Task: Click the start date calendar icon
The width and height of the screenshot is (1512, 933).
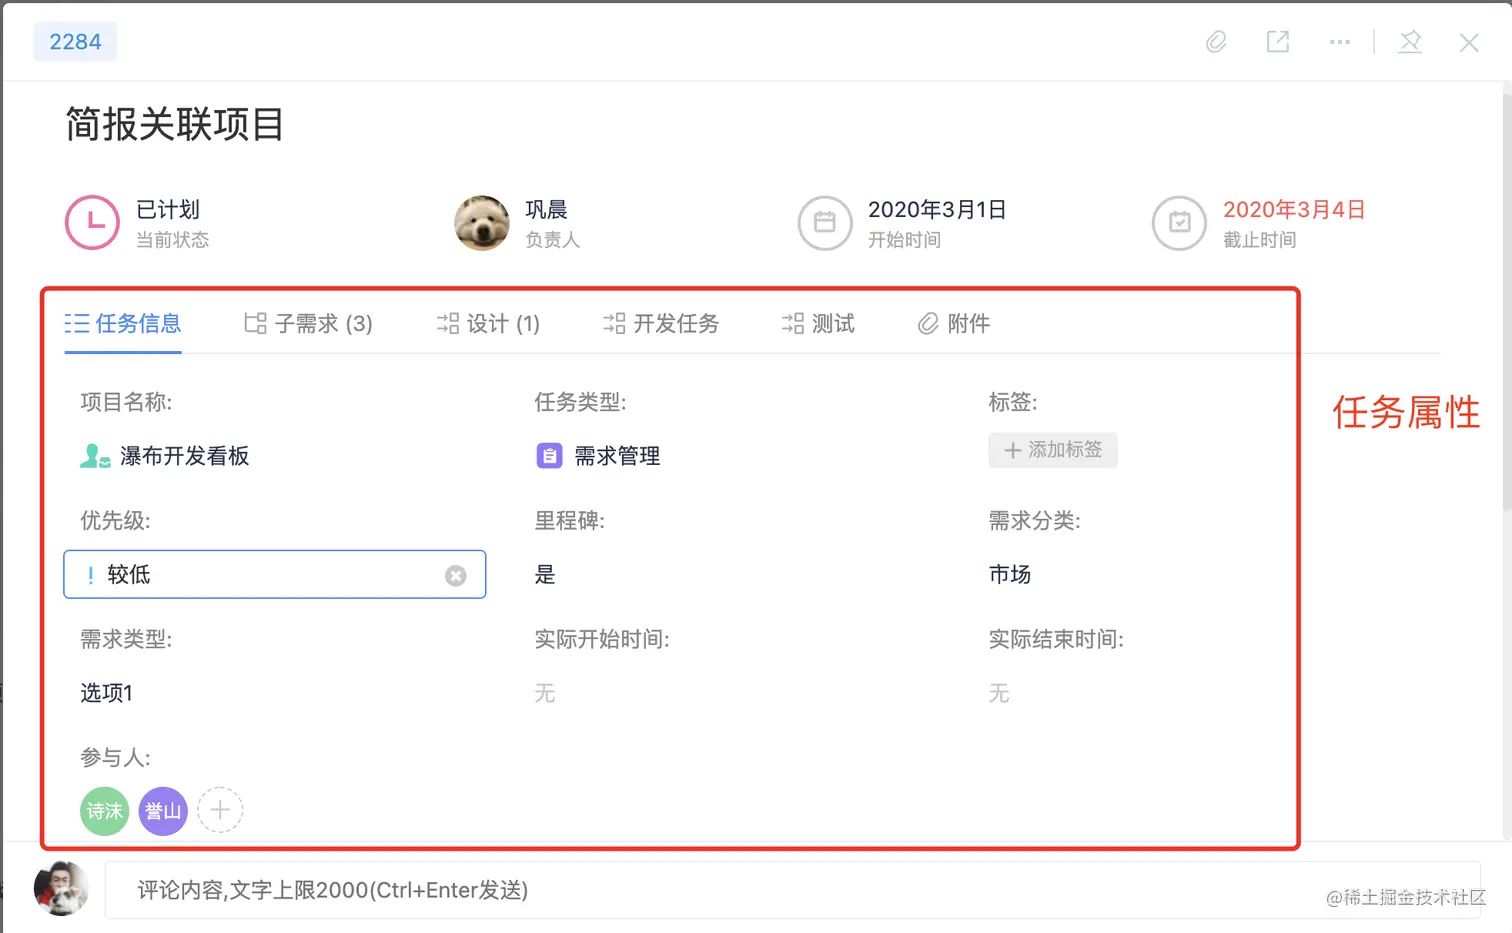Action: coord(825,222)
